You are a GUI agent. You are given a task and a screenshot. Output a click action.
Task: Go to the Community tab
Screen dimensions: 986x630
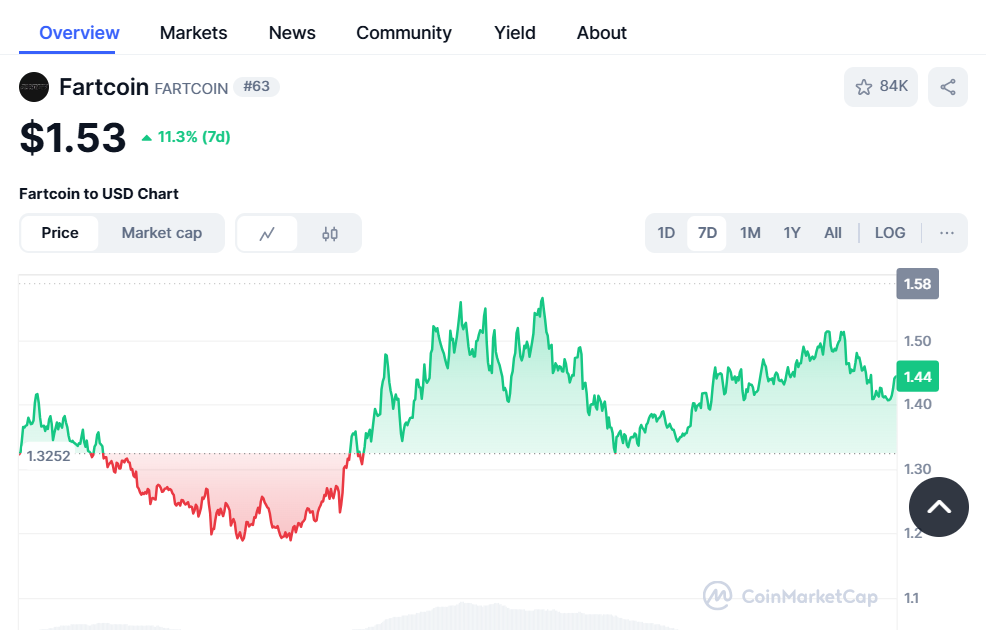pos(404,33)
